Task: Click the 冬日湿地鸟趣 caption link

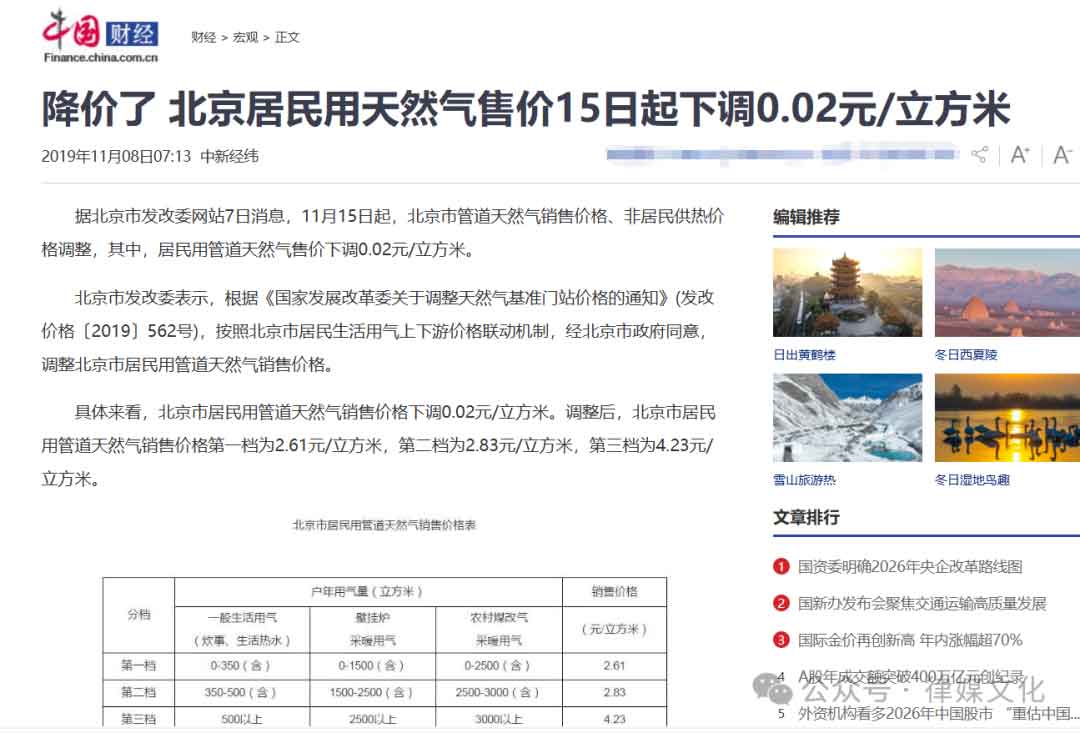Action: pyautogui.click(x=972, y=480)
